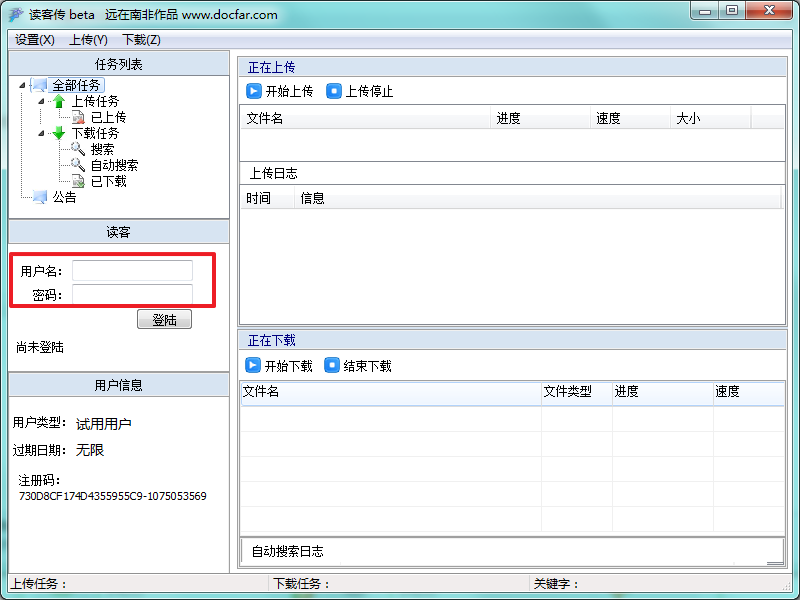Image resolution: width=800 pixels, height=600 pixels.
Task: Click the 开始下载 label
Action: point(288,366)
